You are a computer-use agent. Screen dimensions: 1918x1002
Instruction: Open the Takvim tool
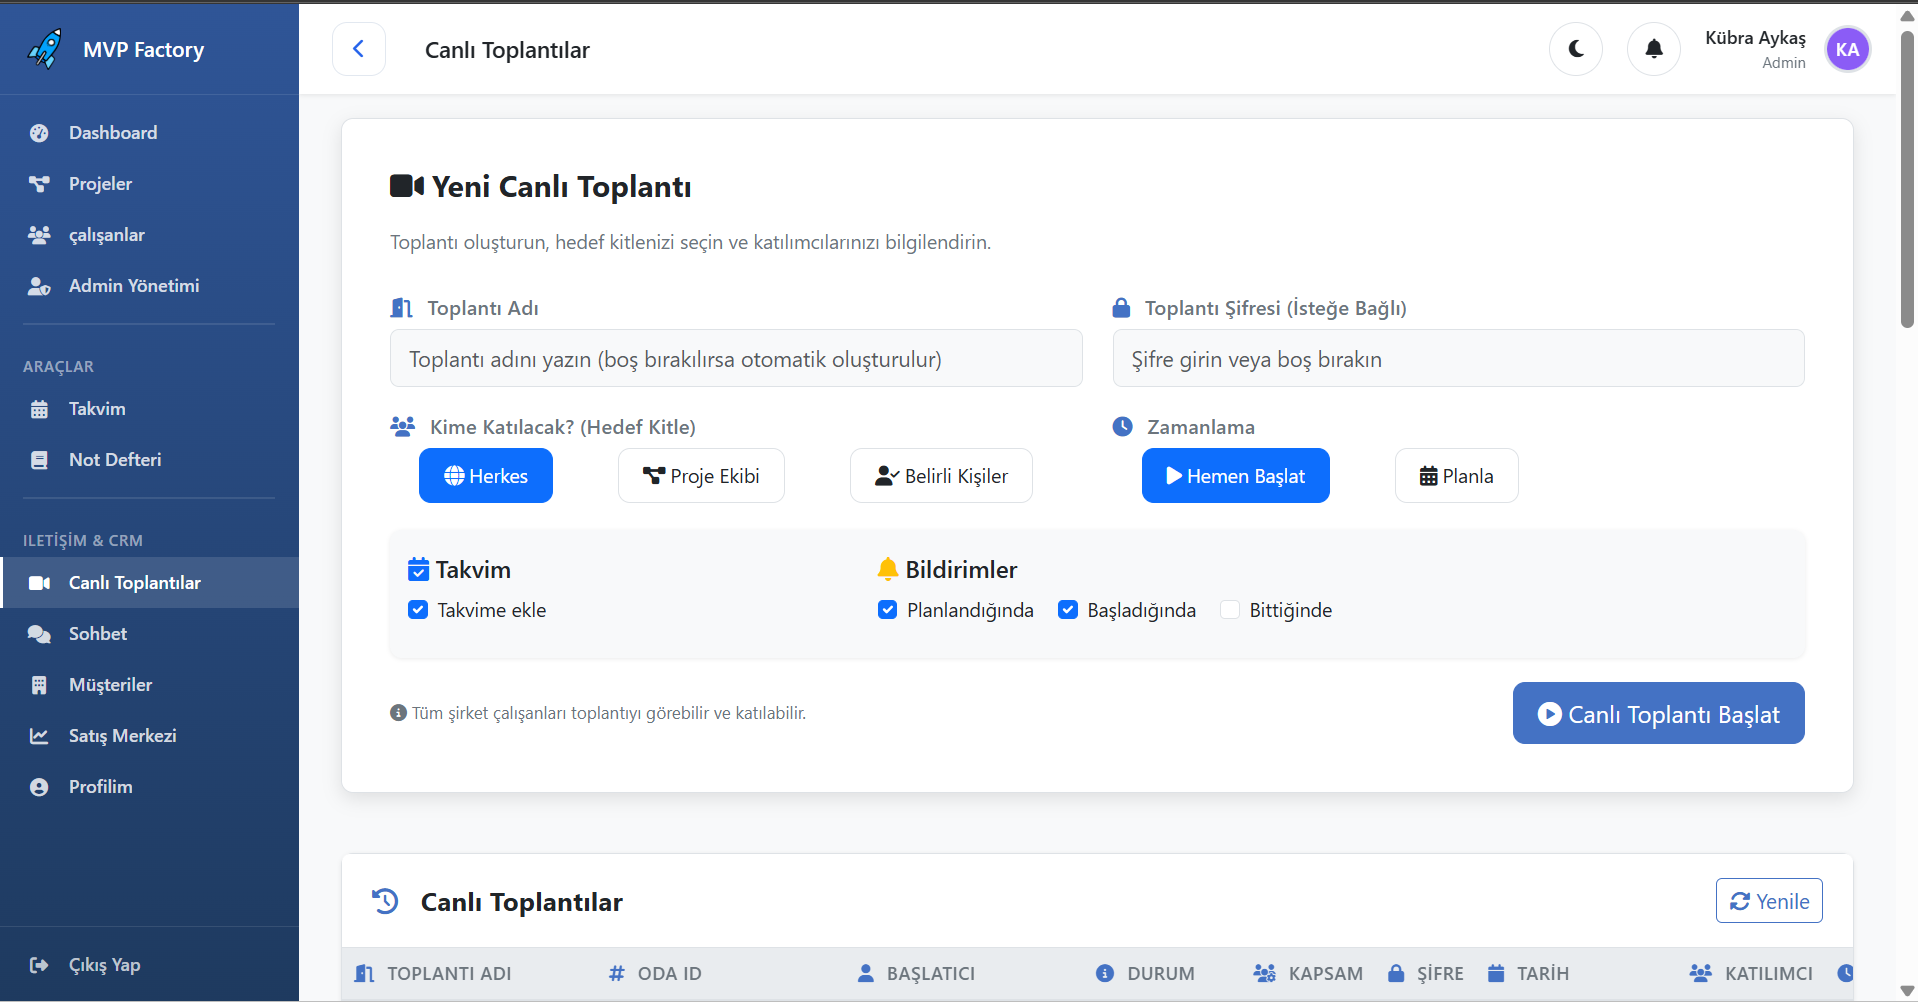pyautogui.click(x=97, y=408)
